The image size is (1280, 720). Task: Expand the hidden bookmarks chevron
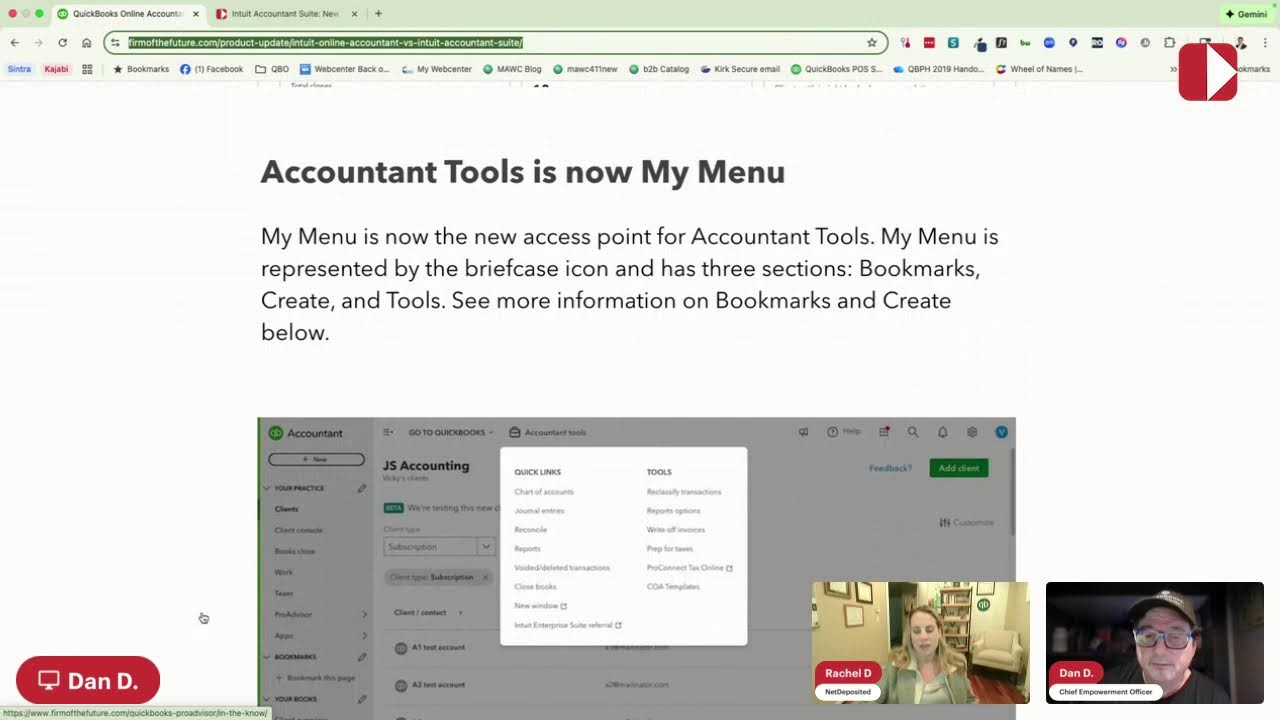coord(1173,69)
